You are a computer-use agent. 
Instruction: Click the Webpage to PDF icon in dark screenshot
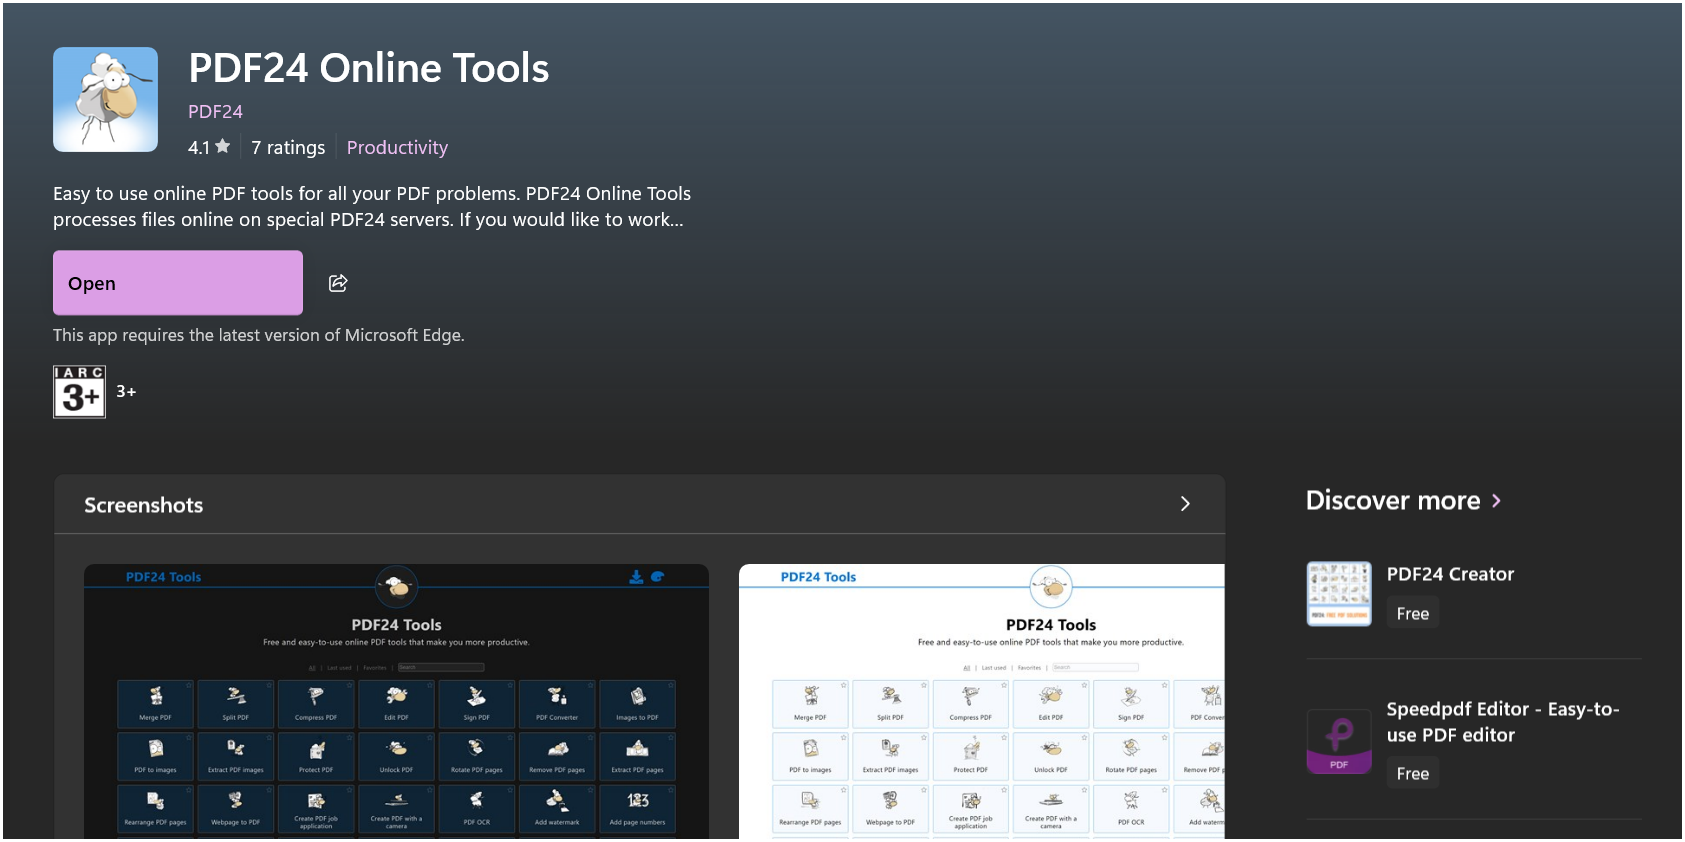236,809
